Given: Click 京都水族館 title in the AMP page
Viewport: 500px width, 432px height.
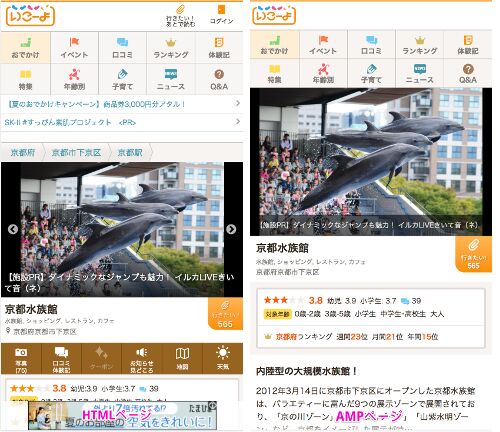Looking at the screenshot, I should 282,248.
